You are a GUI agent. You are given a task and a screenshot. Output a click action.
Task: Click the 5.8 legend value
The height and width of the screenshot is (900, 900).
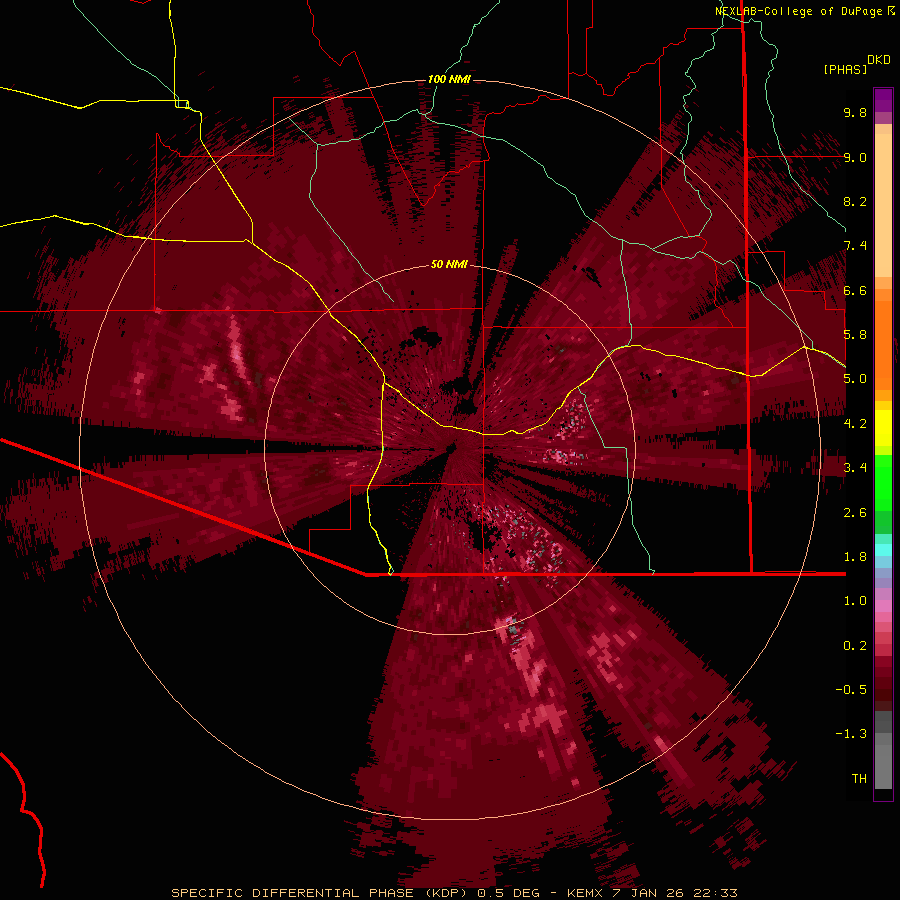[855, 335]
